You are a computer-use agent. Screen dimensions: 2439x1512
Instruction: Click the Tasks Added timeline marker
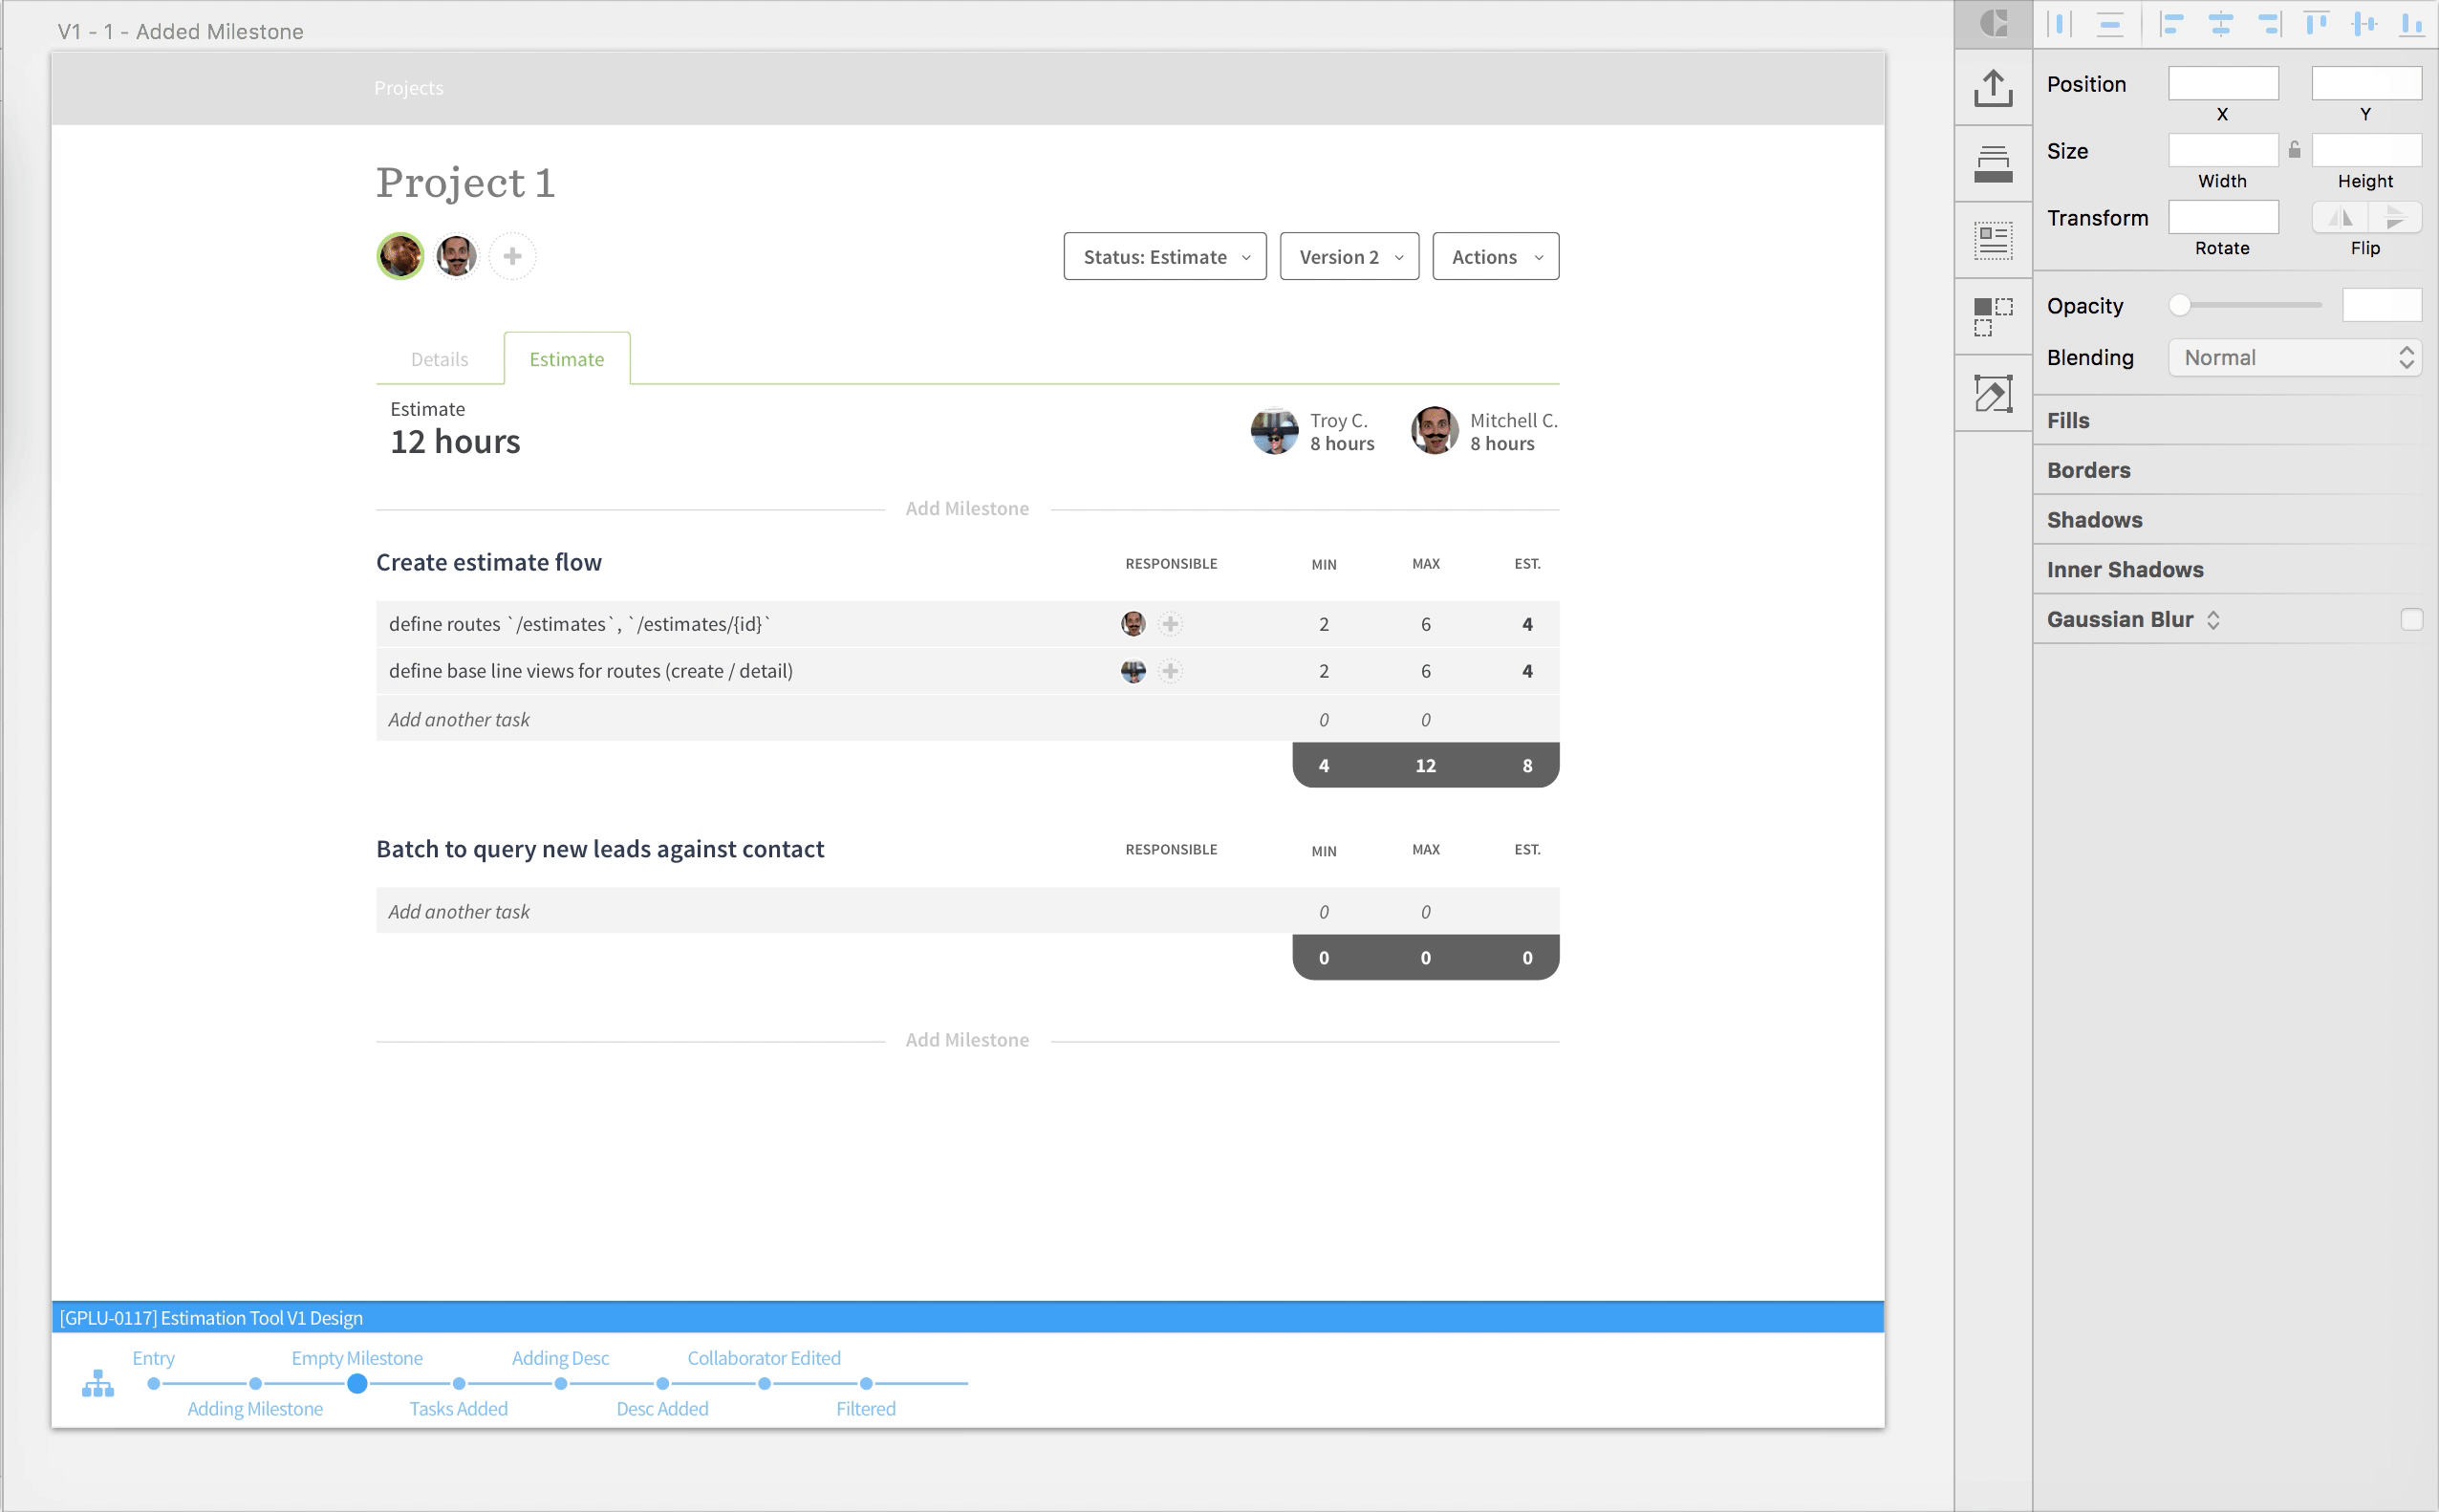tap(459, 1384)
